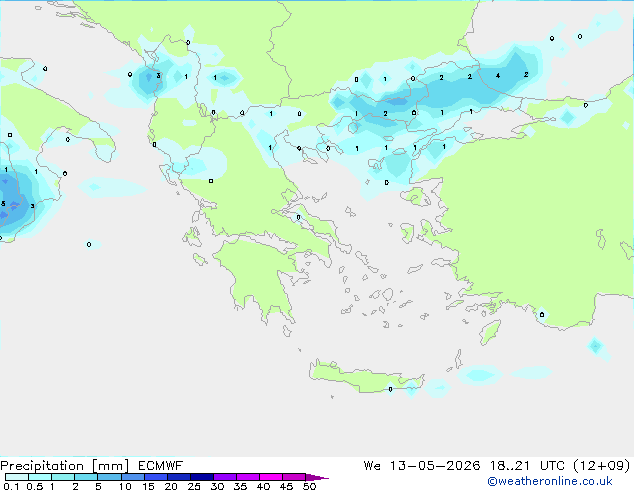634x490 pixels.
Task: Select the 45–50 mm legend swatch
Action: [x=294, y=477]
